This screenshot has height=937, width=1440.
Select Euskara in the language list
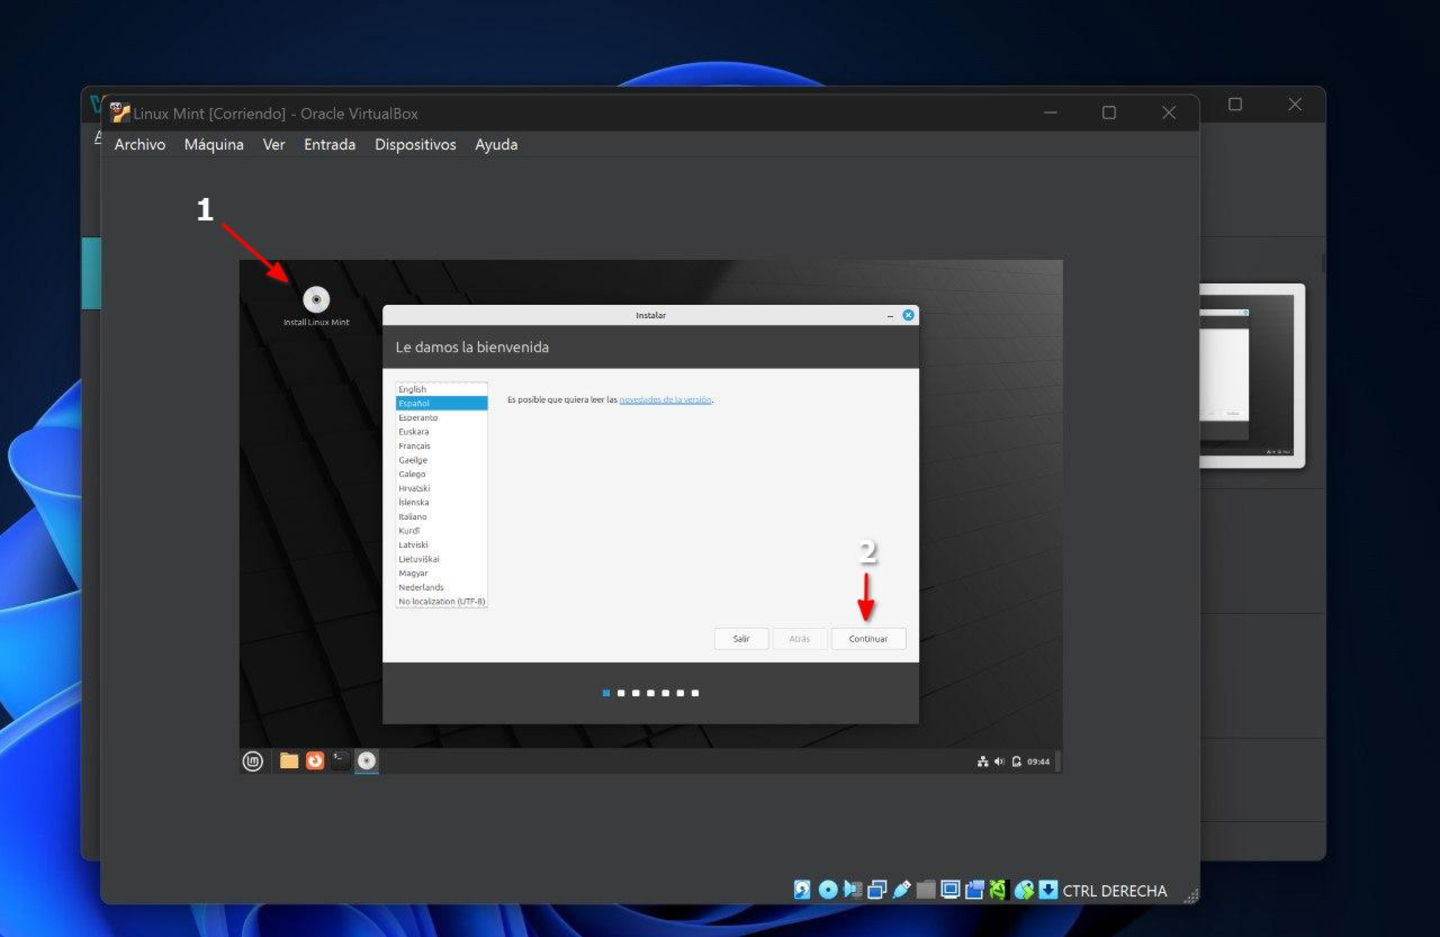442,432
